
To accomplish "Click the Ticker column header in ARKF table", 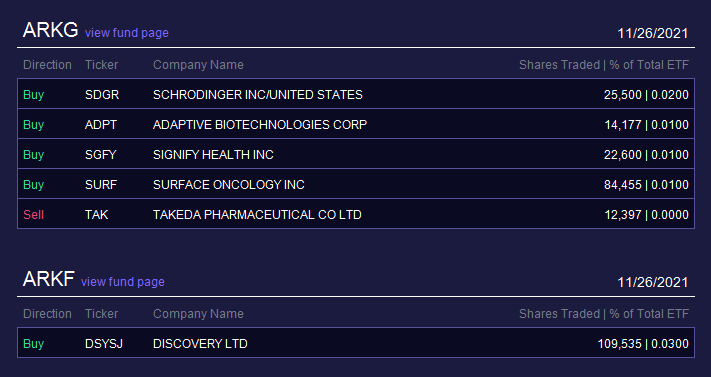I will click(x=102, y=313).
